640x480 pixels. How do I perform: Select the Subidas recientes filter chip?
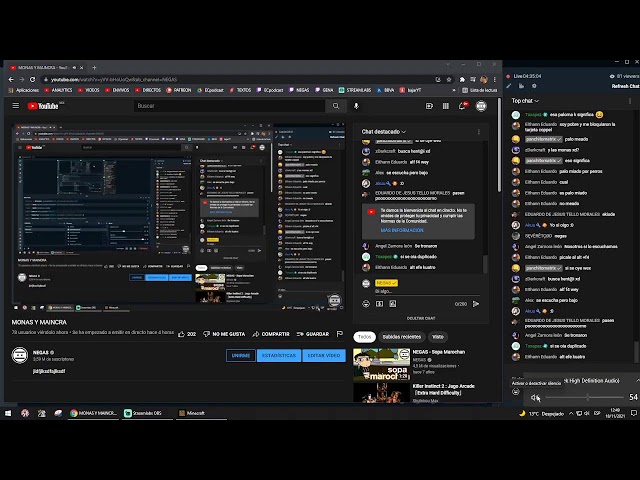tap(402, 337)
